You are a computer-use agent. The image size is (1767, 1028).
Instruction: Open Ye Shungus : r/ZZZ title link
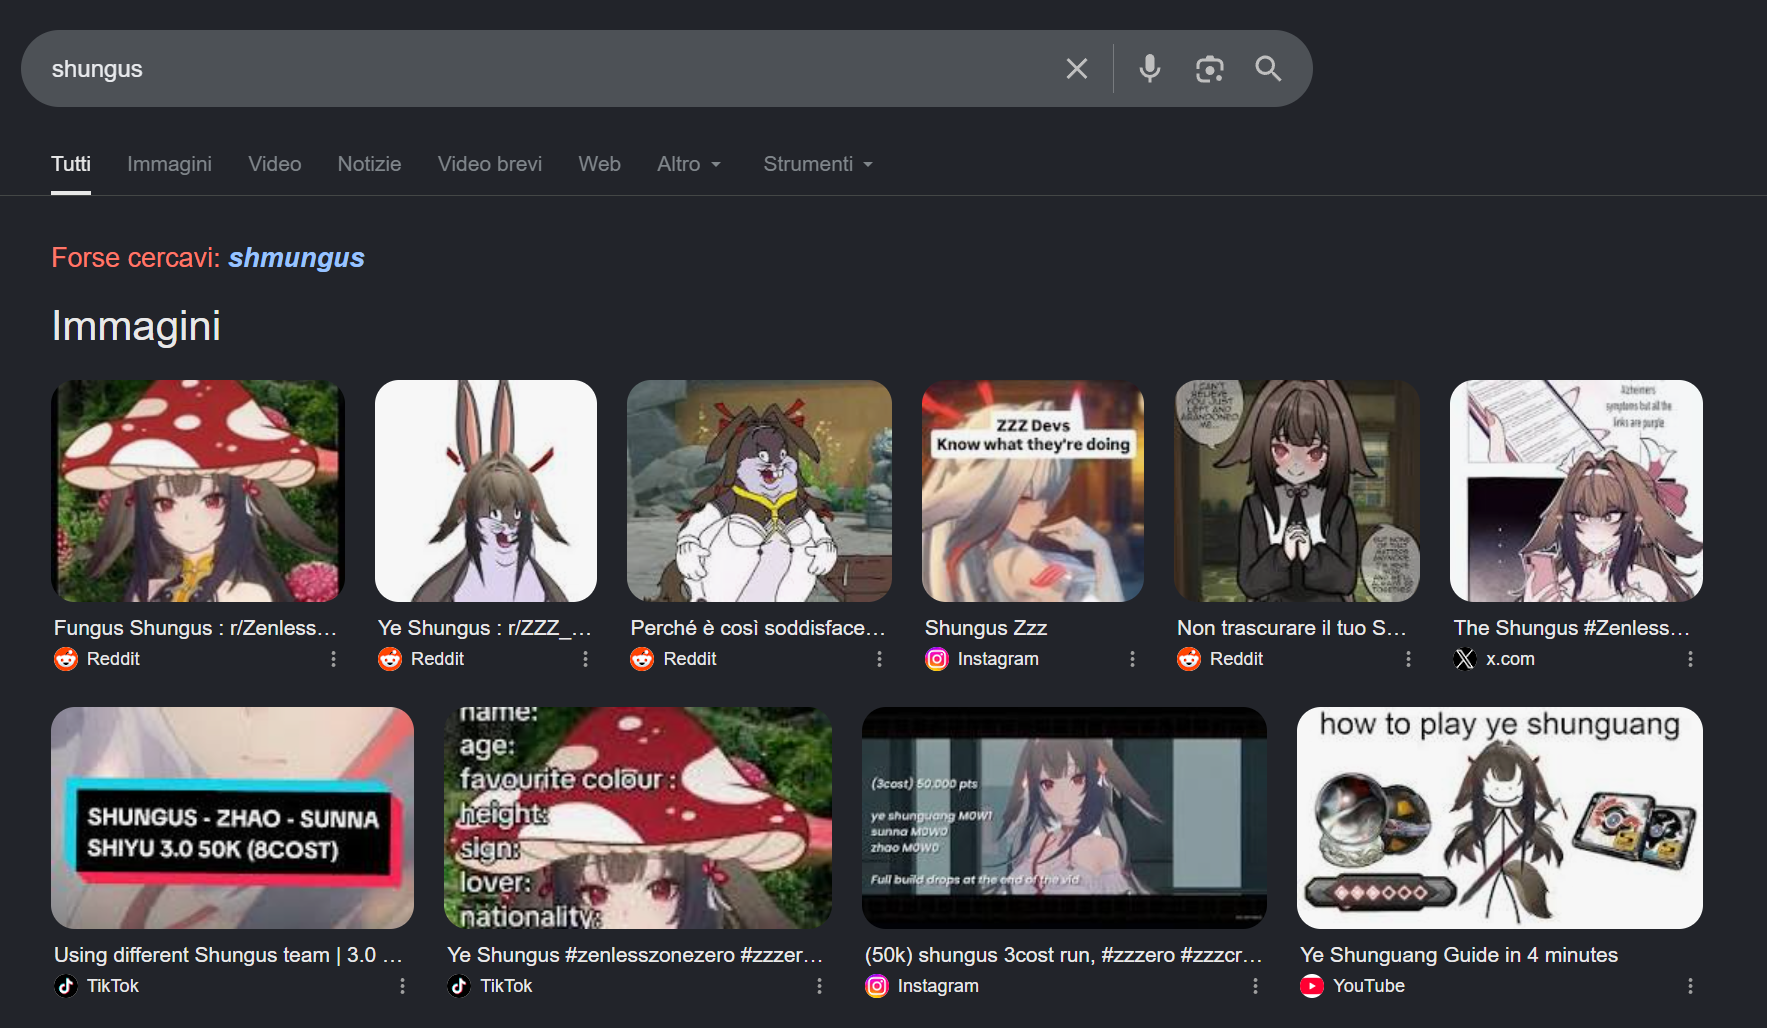click(x=485, y=628)
